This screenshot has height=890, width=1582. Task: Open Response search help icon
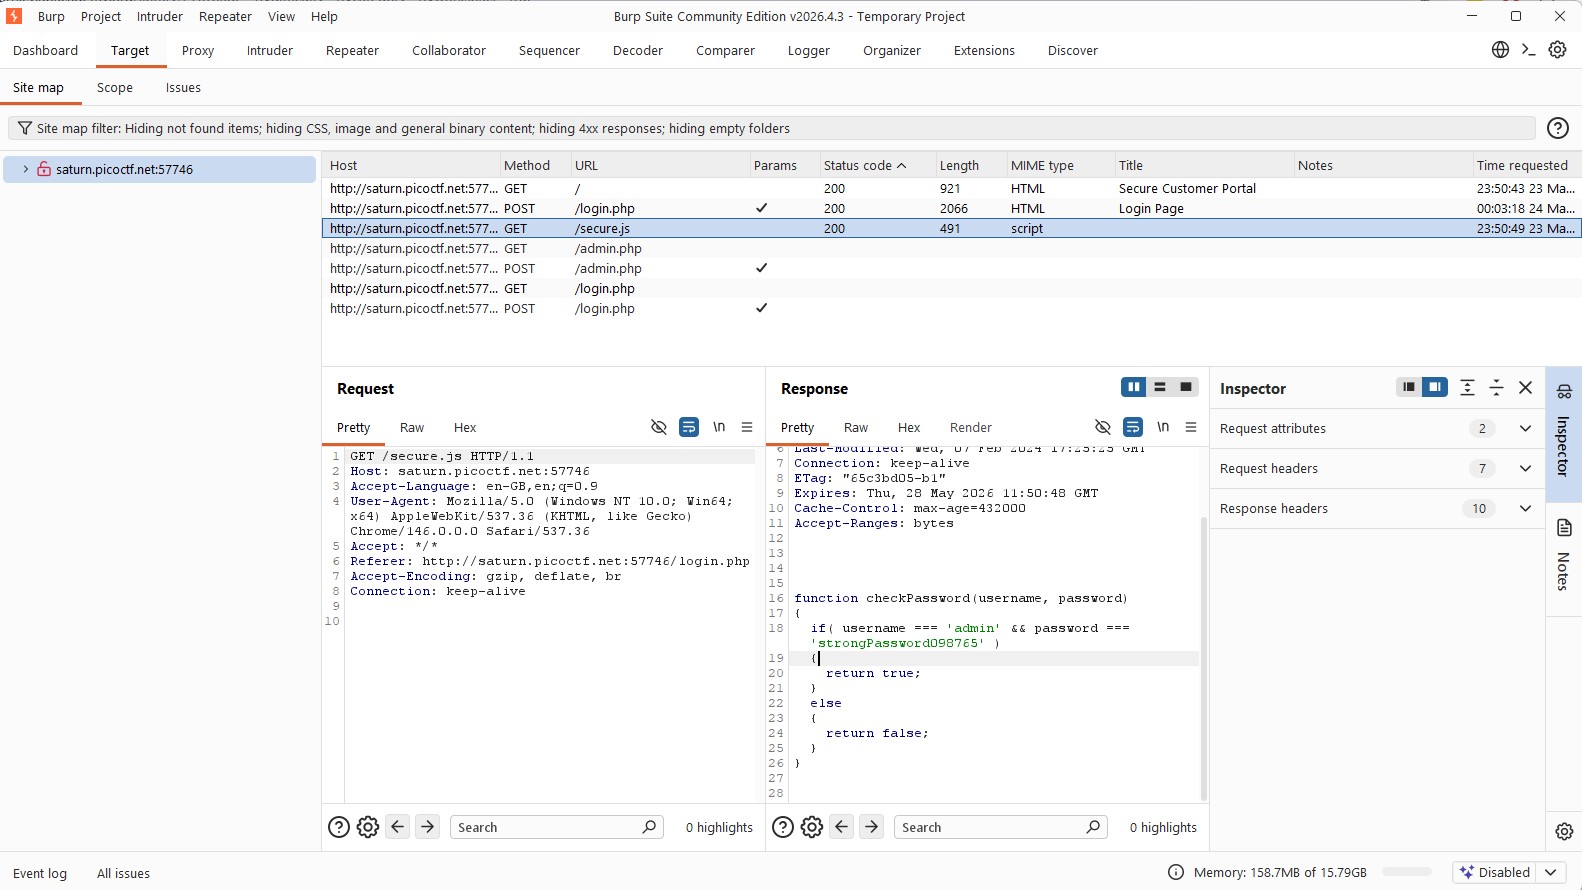coord(783,827)
